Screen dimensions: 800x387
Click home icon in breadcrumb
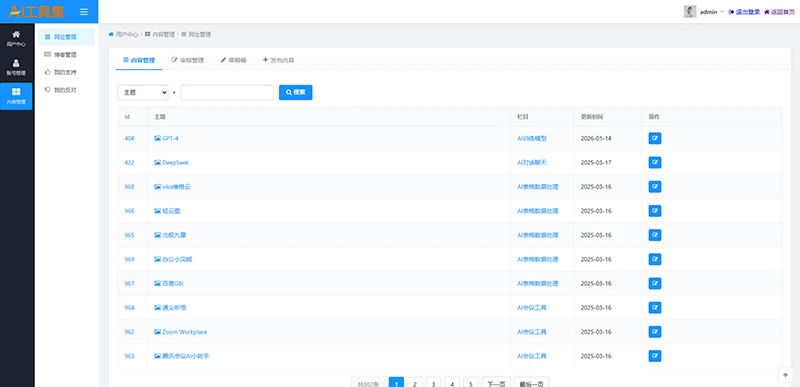click(111, 34)
